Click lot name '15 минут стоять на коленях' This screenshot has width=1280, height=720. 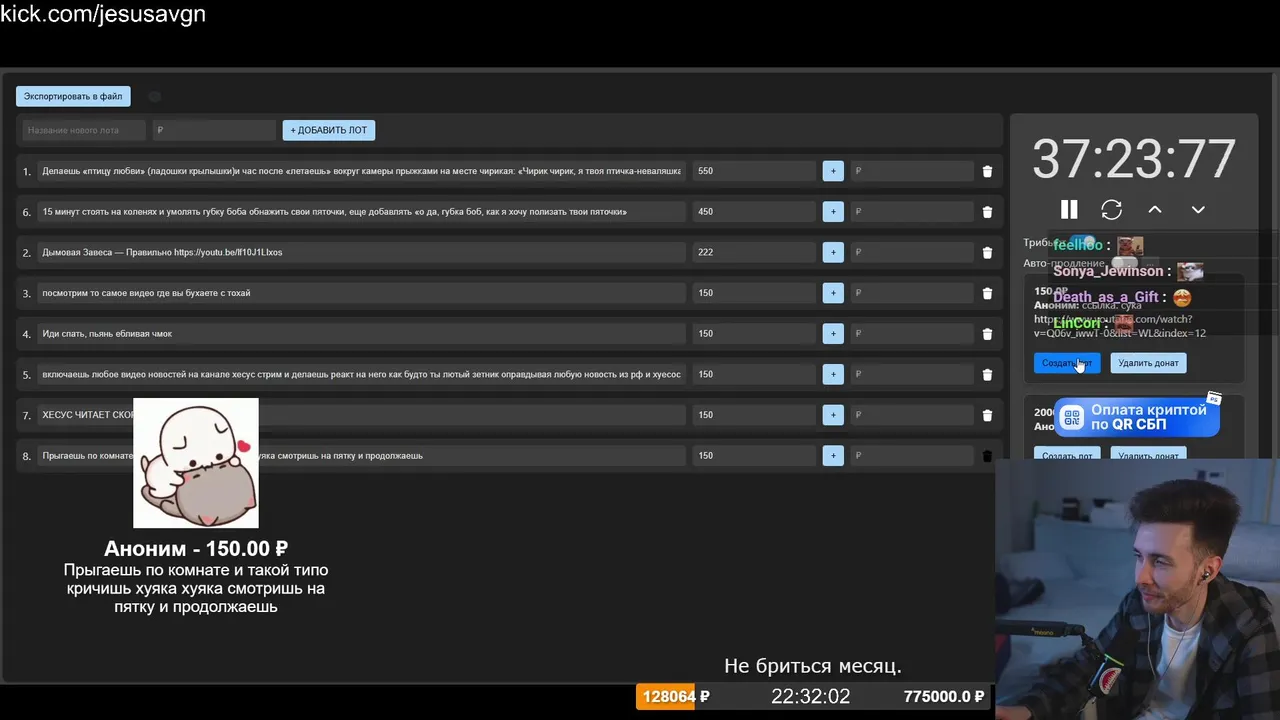click(361, 212)
